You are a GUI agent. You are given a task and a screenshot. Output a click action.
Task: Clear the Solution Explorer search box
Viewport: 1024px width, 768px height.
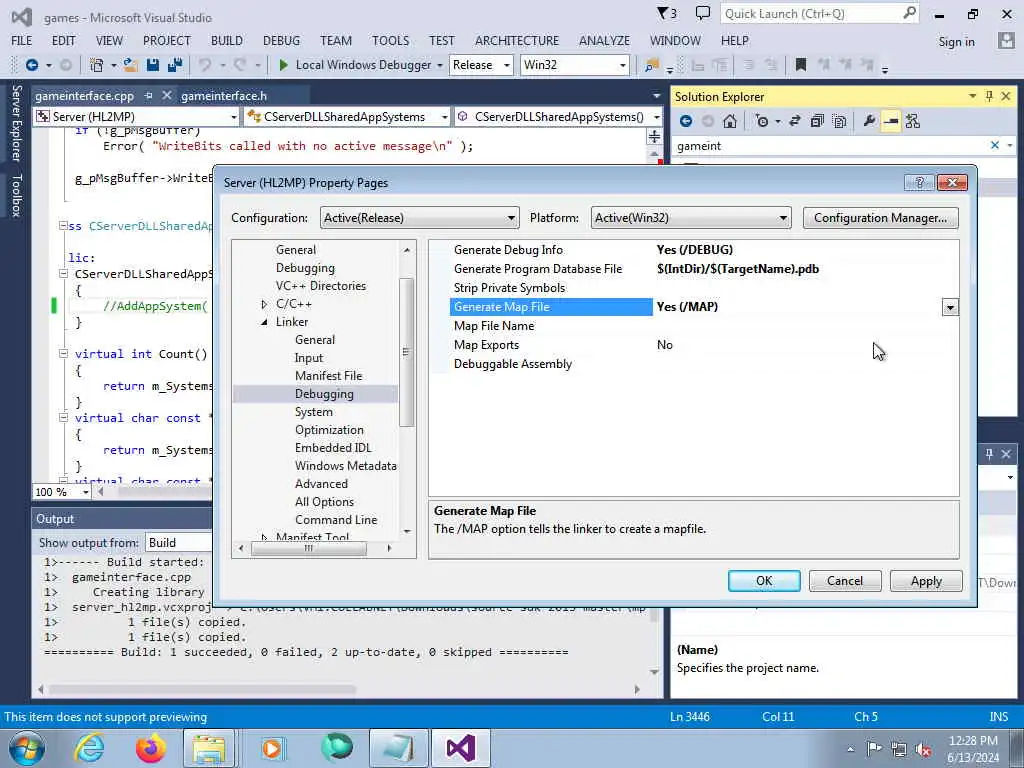[x=995, y=145]
